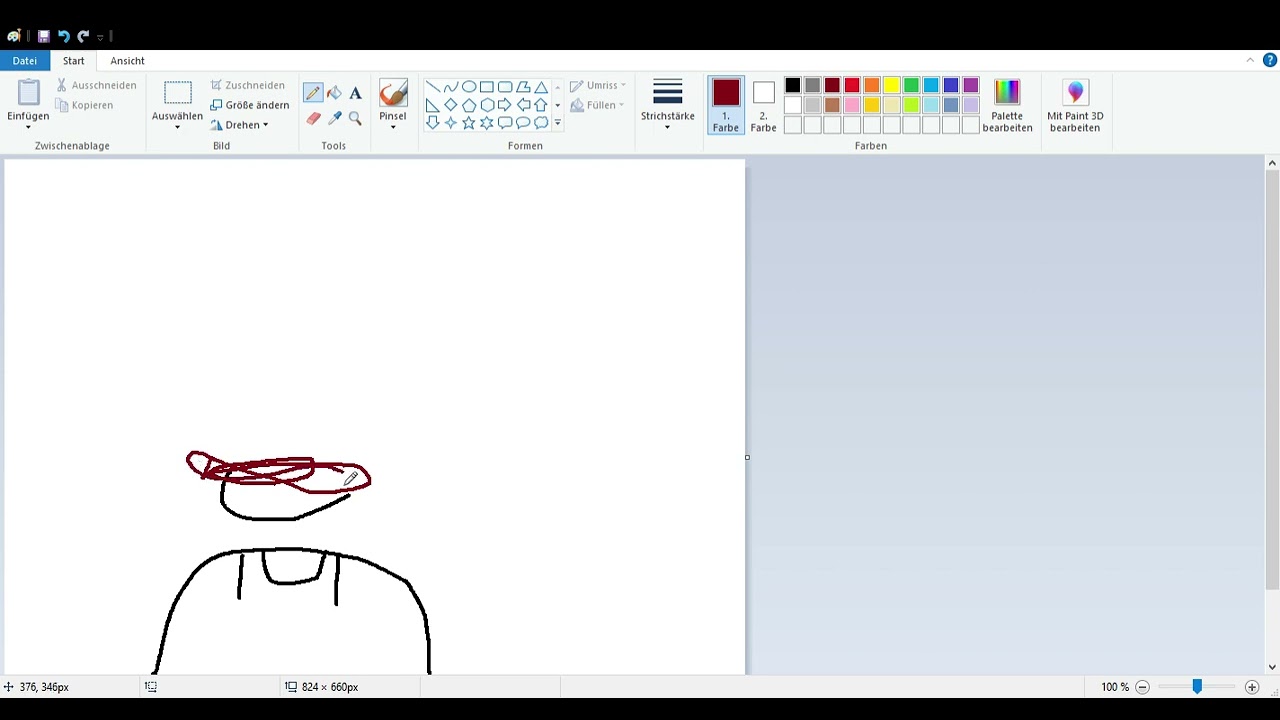1280x720 pixels.
Task: Pick the oval shape
Action: (x=468, y=87)
